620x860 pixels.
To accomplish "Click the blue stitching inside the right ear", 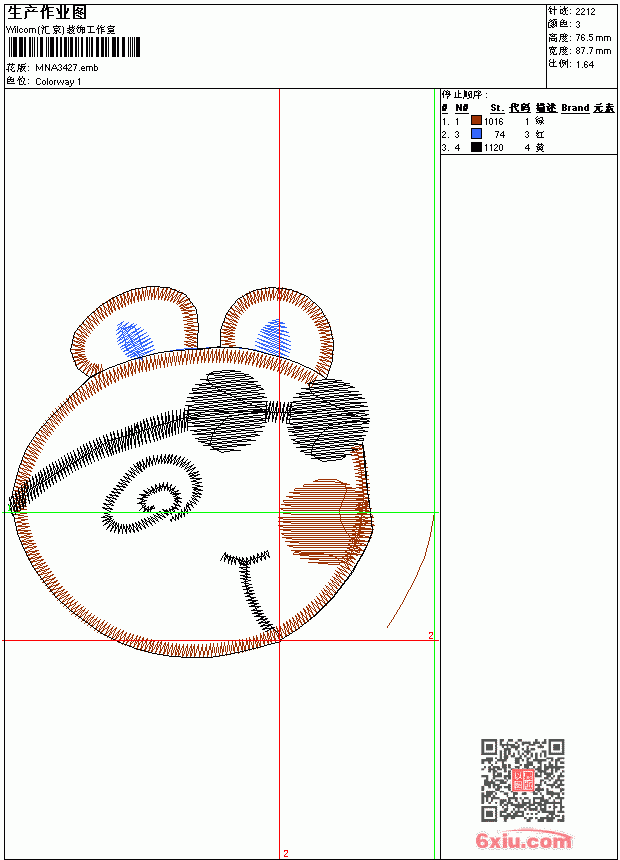I will (x=273, y=338).
